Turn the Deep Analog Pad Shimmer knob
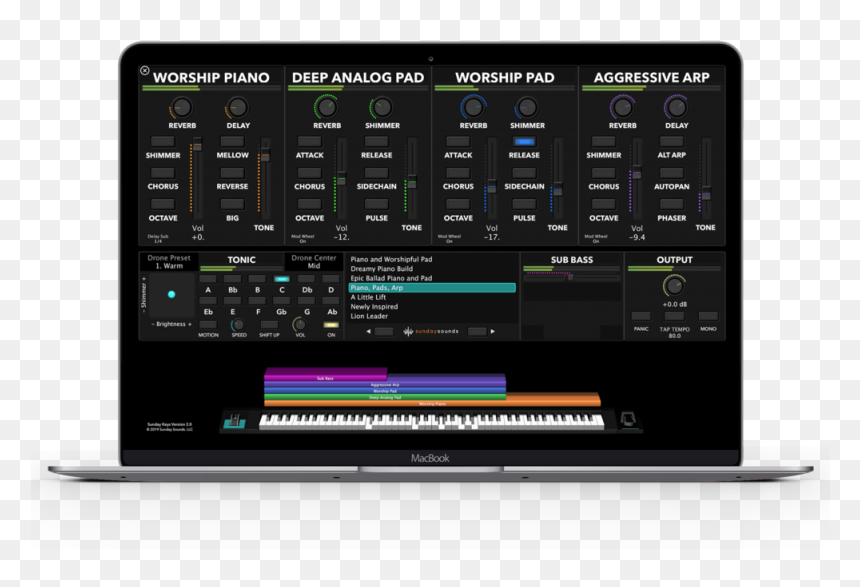Image resolution: width=860 pixels, height=587 pixels. pyautogui.click(x=382, y=108)
